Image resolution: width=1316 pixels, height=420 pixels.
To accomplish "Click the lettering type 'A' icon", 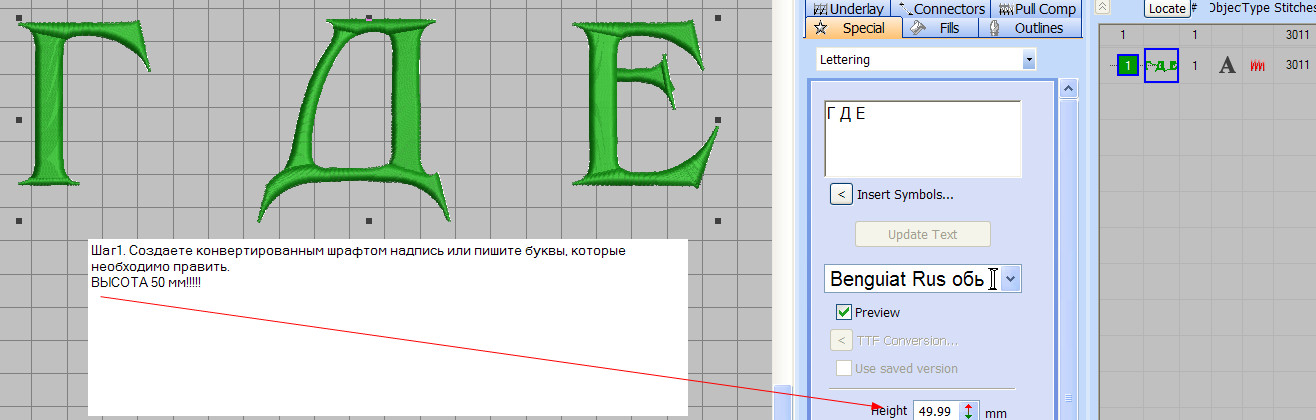I will pos(1227,66).
